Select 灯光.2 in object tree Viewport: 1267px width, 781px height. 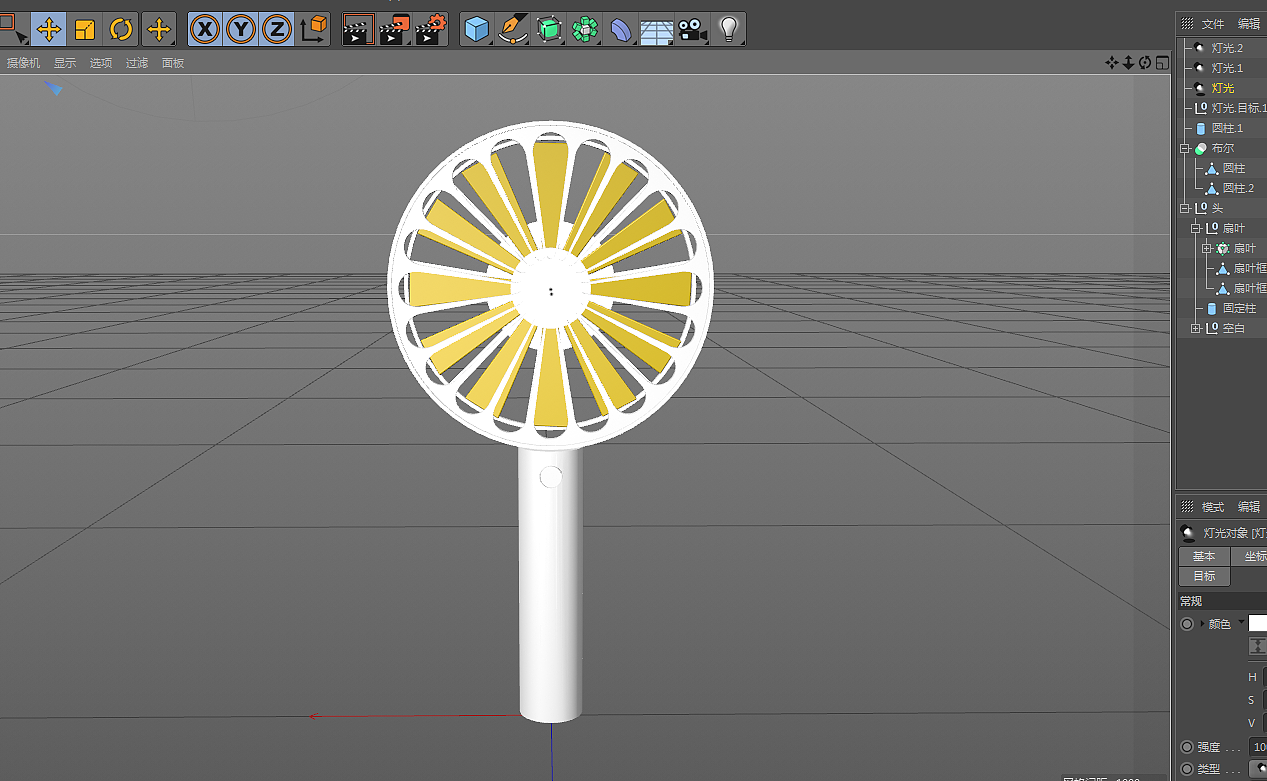(x=1227, y=48)
